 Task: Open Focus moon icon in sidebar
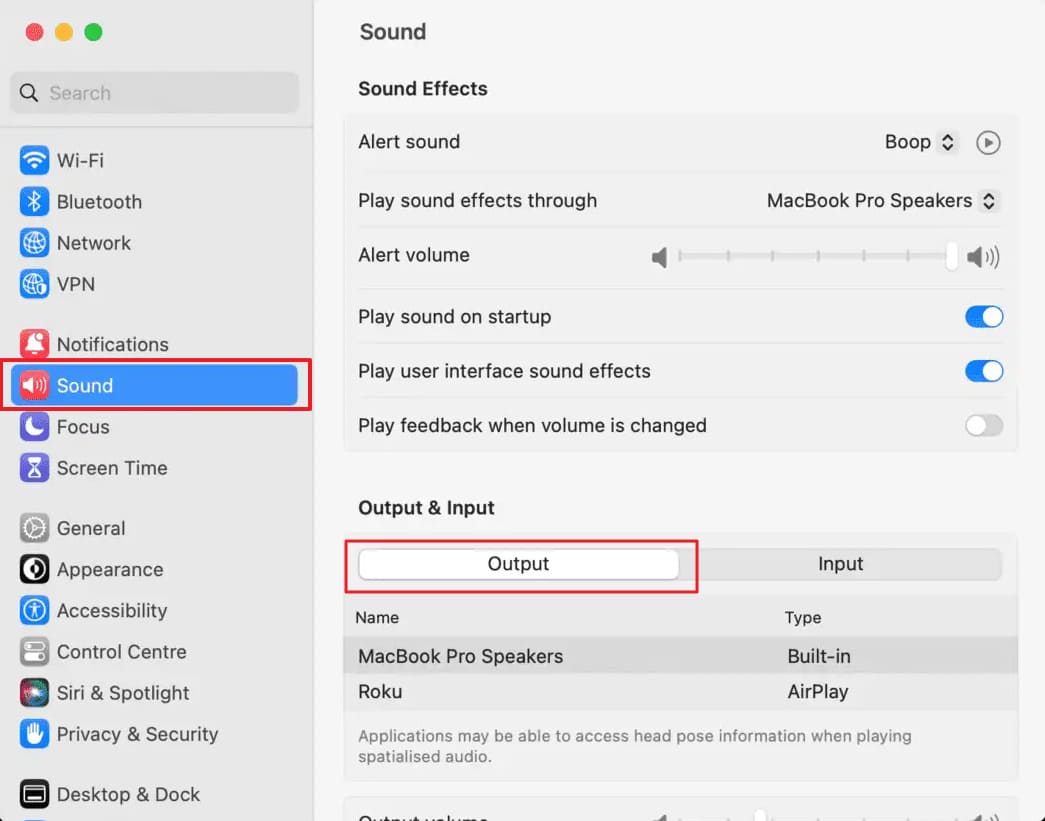tap(34, 426)
